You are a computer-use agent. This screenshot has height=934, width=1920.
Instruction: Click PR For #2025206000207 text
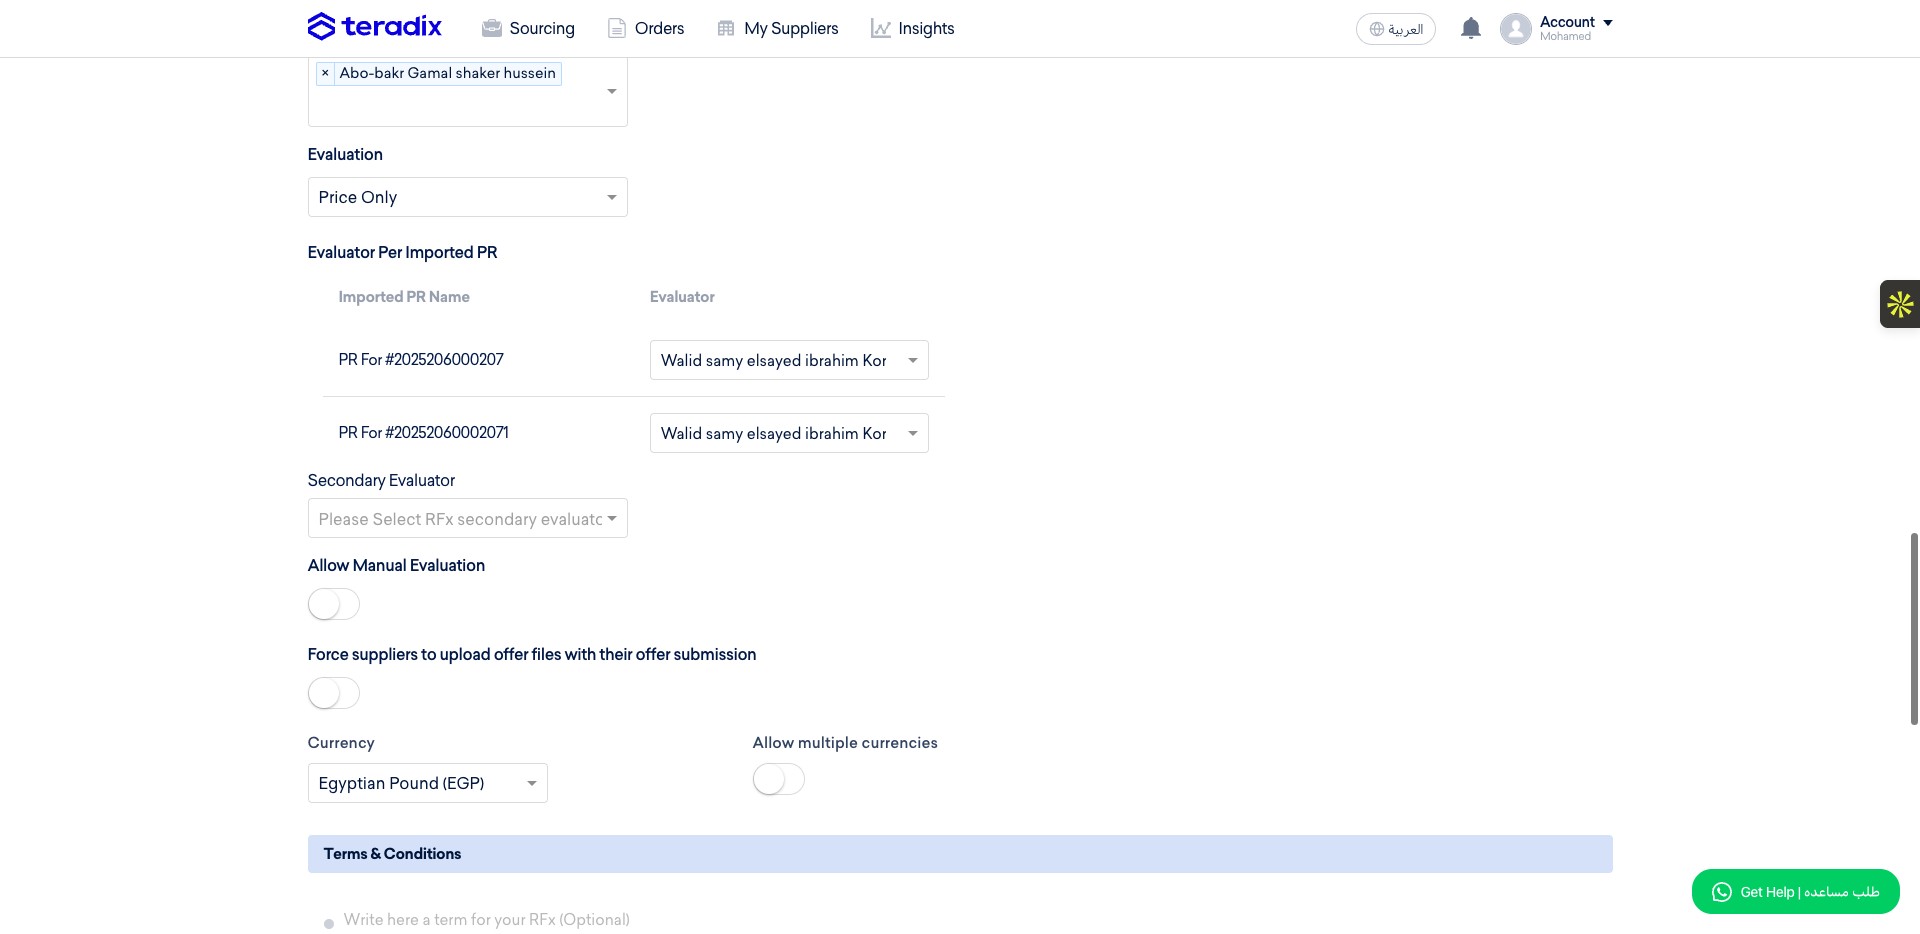421,359
